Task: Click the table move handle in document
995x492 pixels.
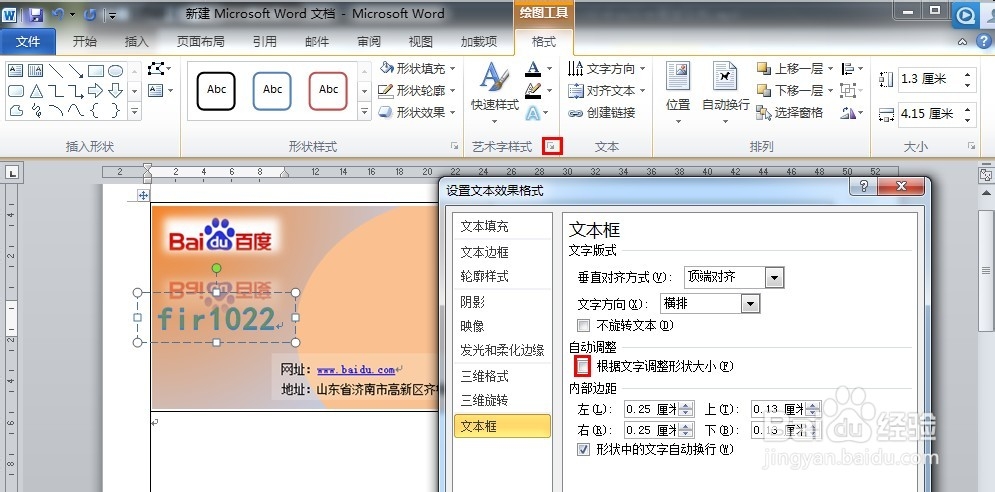Action: tap(143, 196)
